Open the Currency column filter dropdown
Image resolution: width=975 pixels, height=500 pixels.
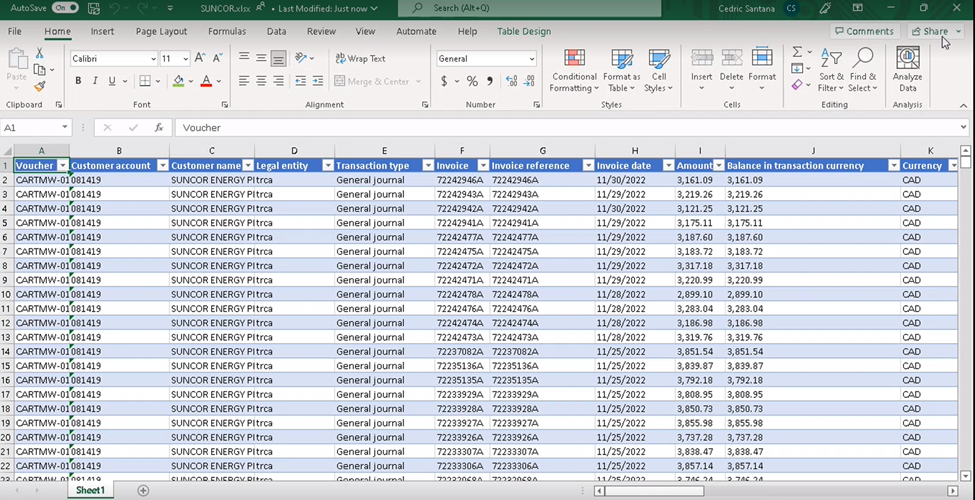(x=952, y=165)
